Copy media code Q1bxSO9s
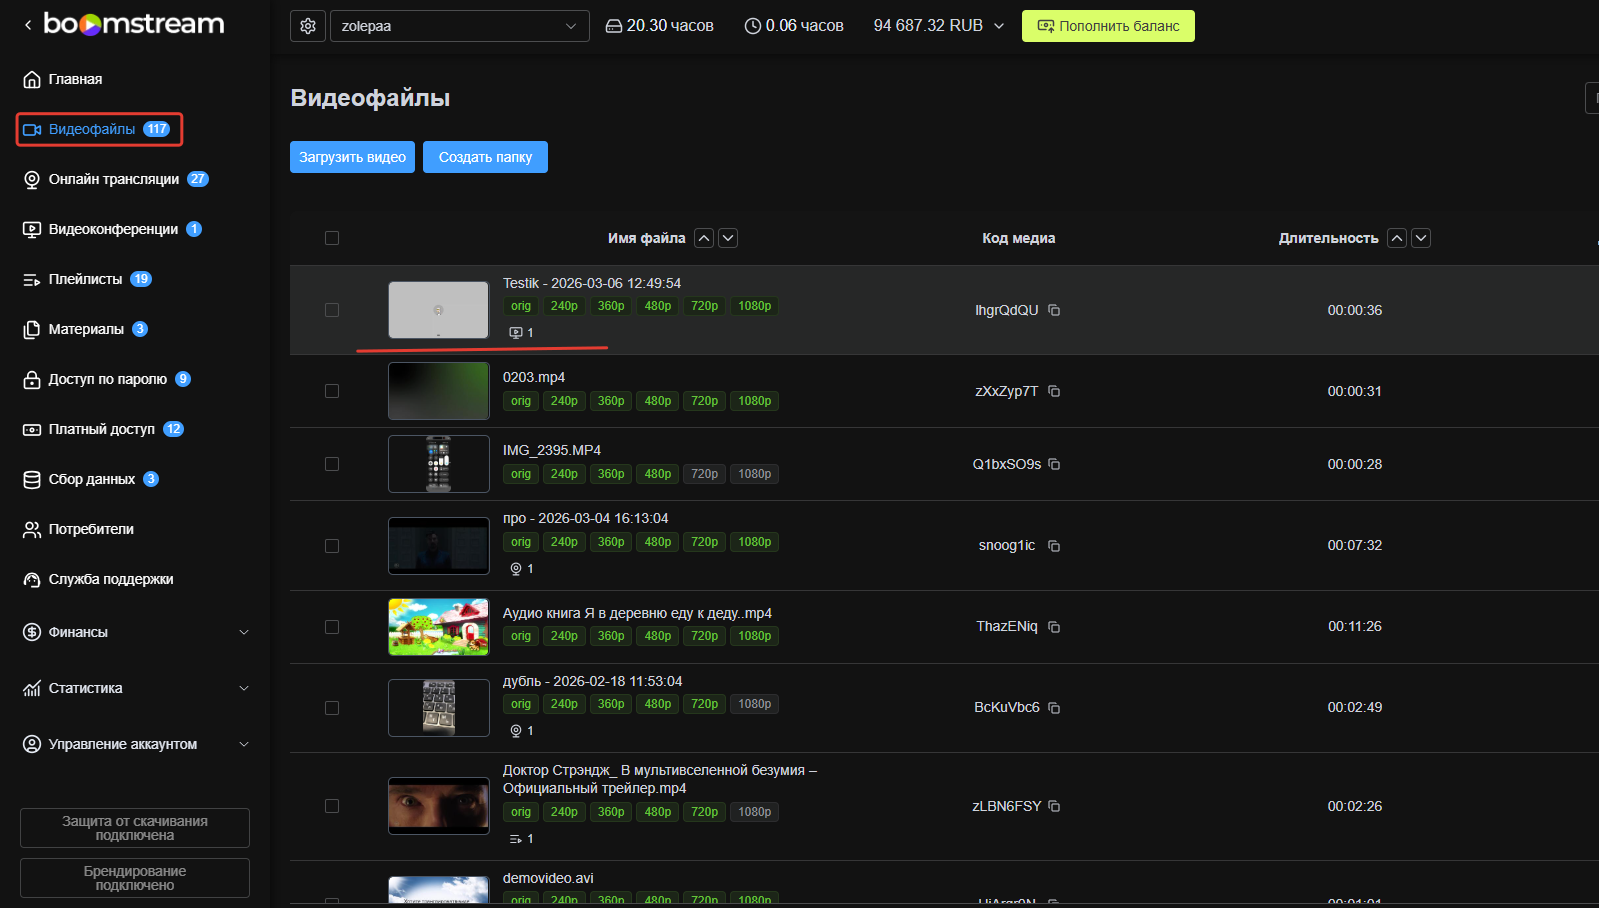This screenshot has height=908, width=1599. 1054,464
